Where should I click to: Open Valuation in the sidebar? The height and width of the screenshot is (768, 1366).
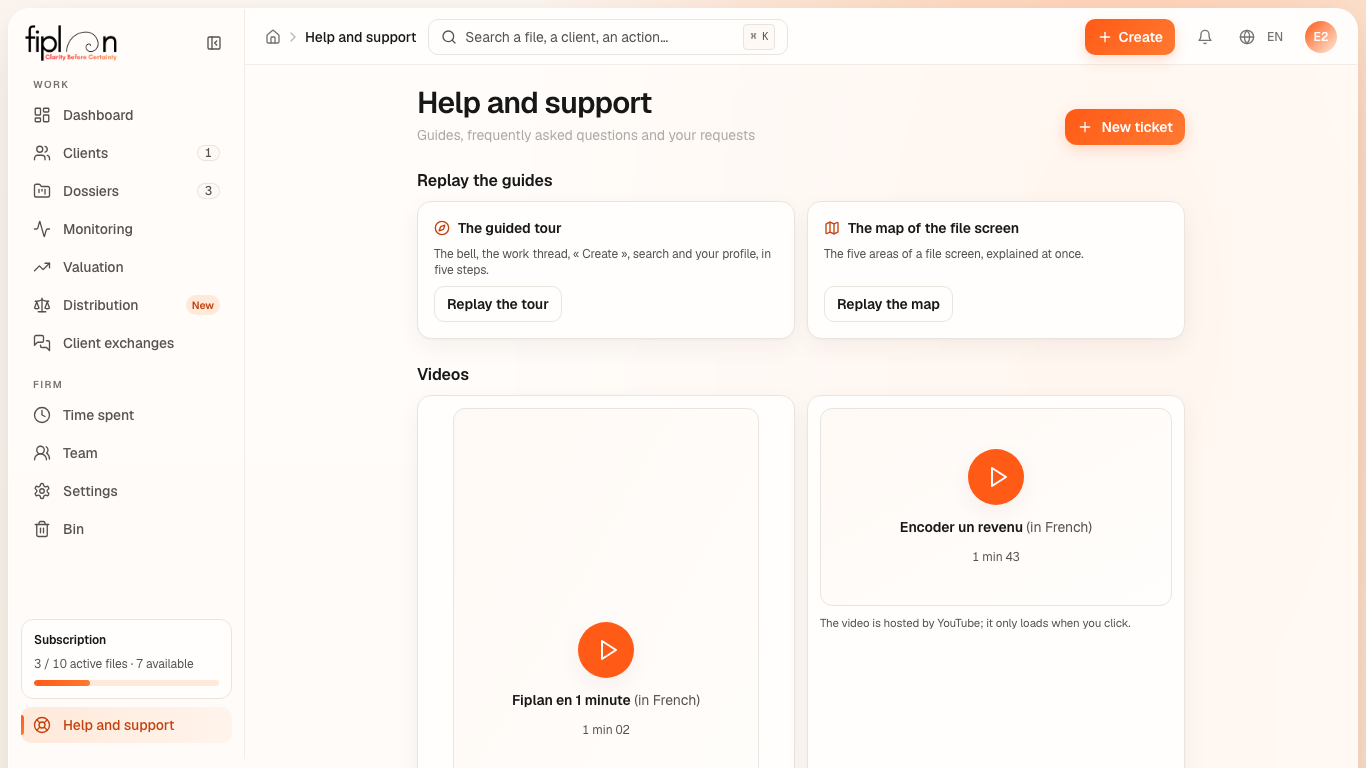[126, 267]
